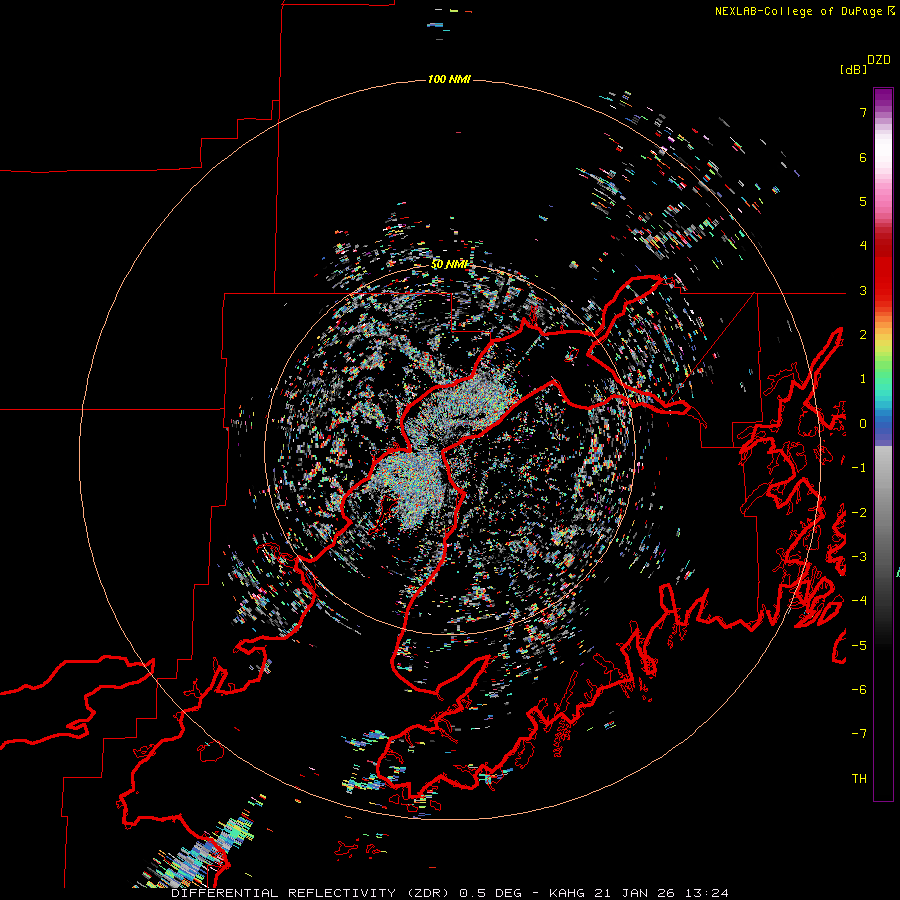The height and width of the screenshot is (900, 900).
Task: Click the 5 dB scale label
Action: tap(863, 201)
